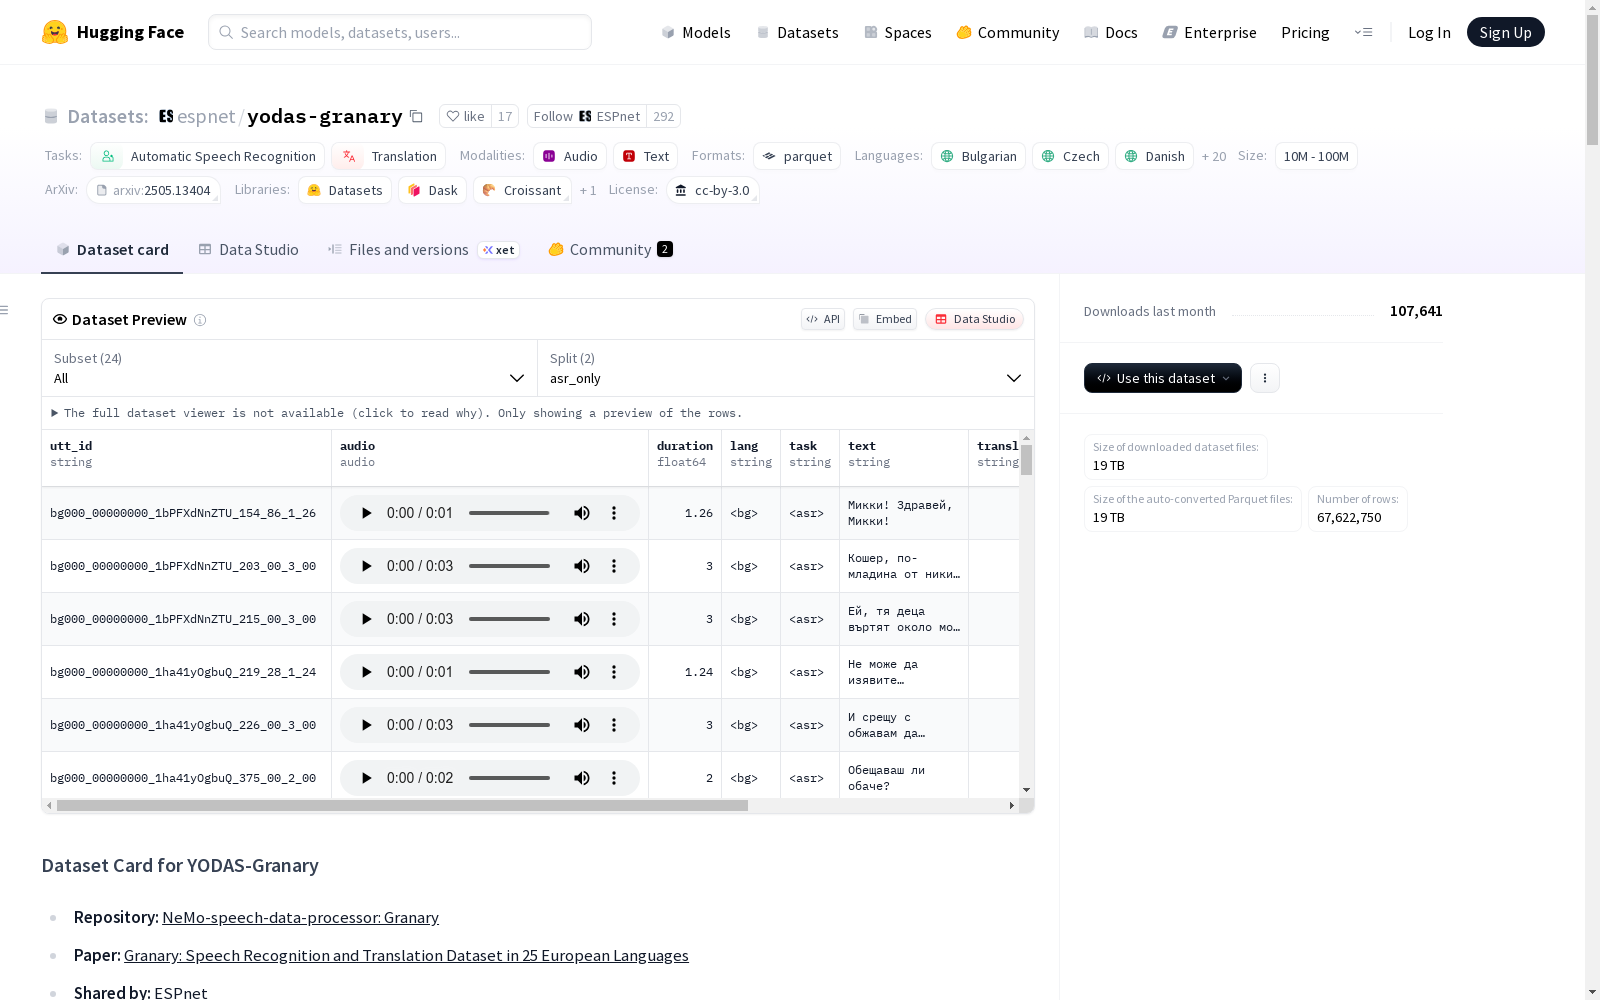
Task: Play audio for row 215_00_3_00
Action: pyautogui.click(x=366, y=619)
